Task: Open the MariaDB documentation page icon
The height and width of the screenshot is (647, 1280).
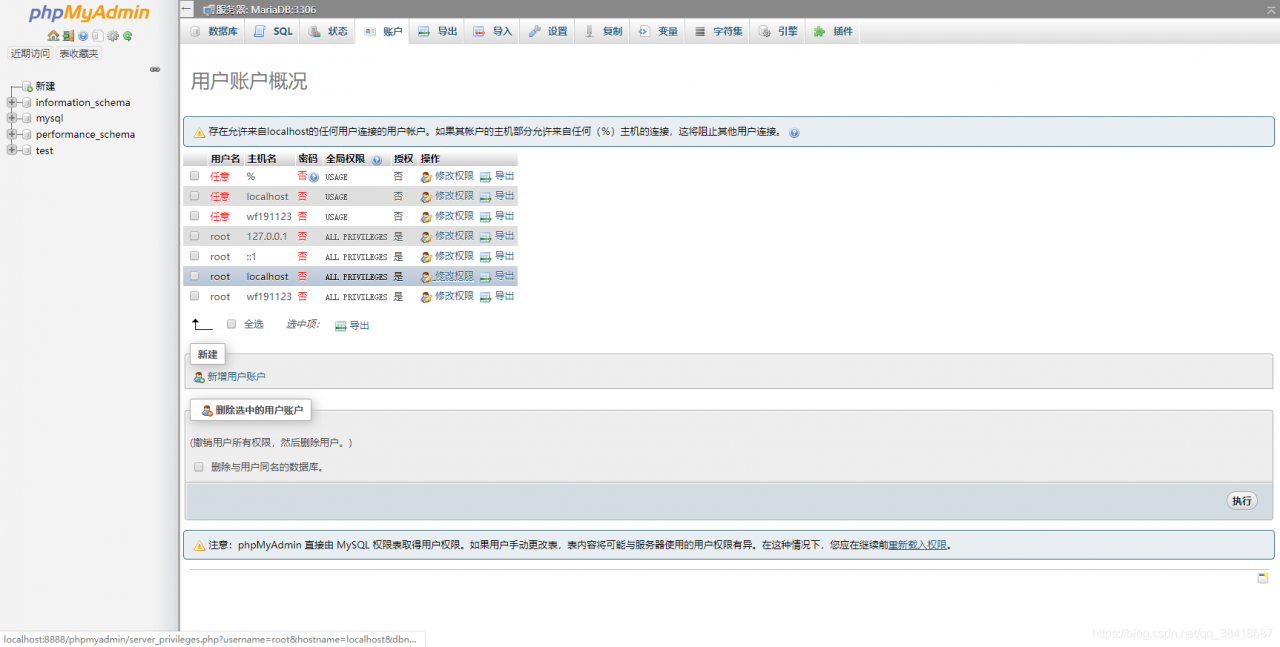Action: pos(98,36)
